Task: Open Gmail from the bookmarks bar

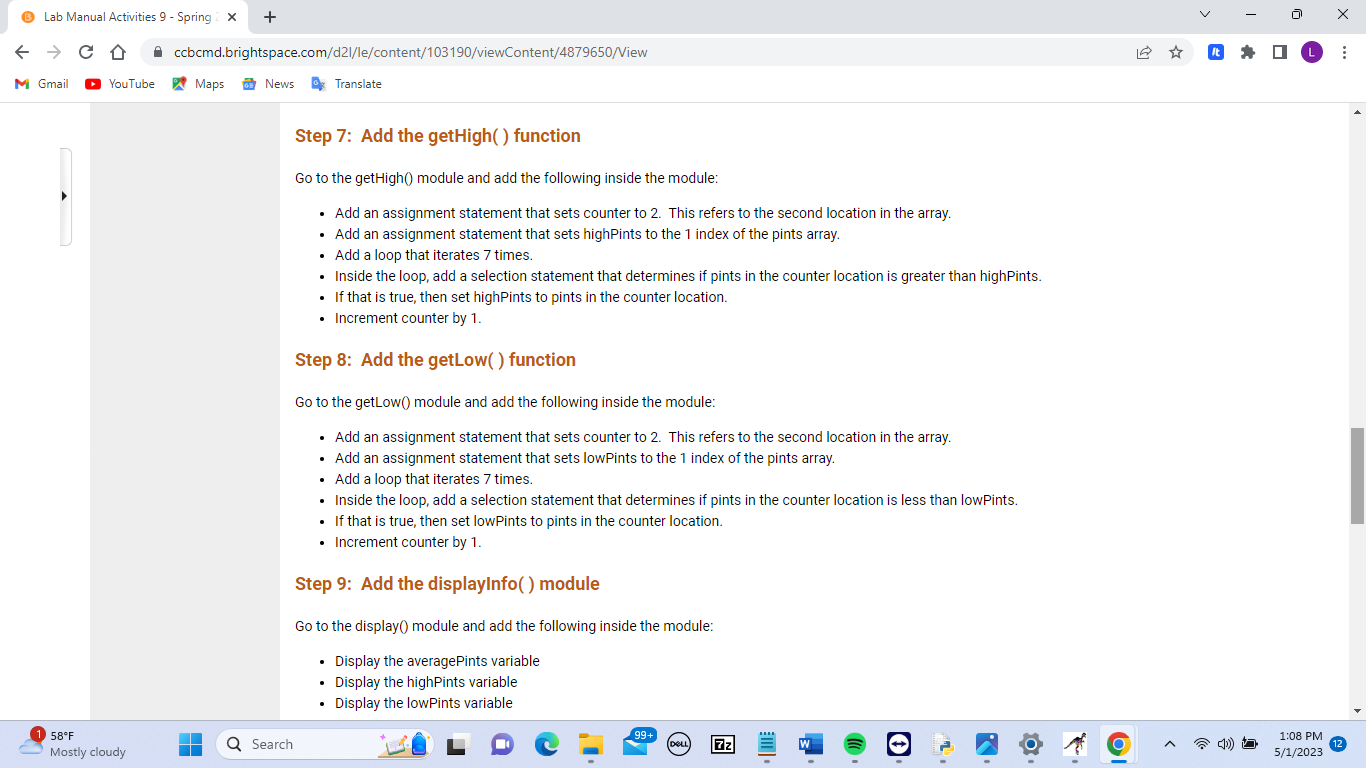Action: point(40,84)
